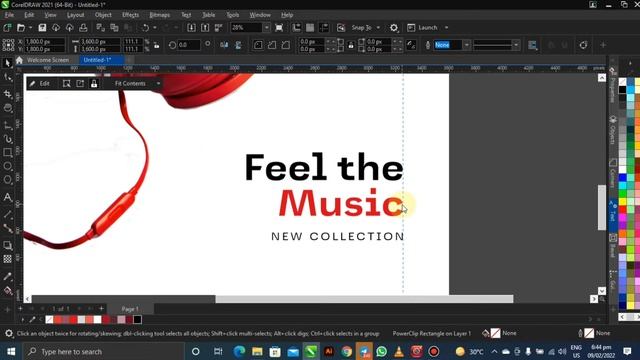Click the Undo arrow
The width and height of the screenshot is (640, 360).
(x=145, y=28)
